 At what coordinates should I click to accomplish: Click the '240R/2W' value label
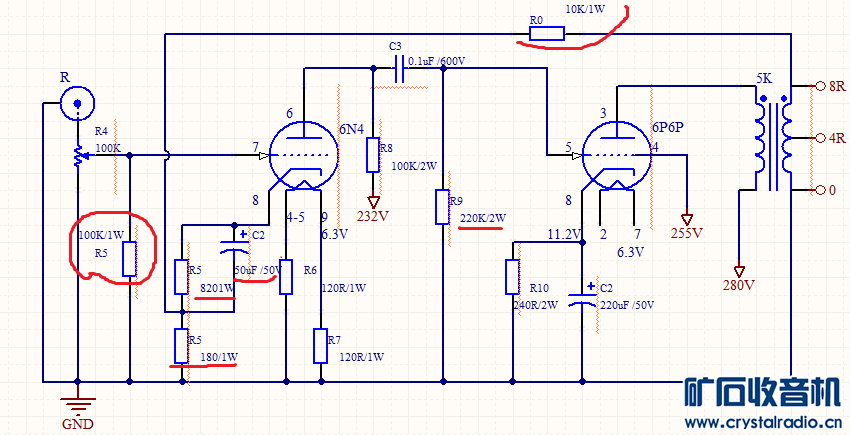(x=536, y=305)
